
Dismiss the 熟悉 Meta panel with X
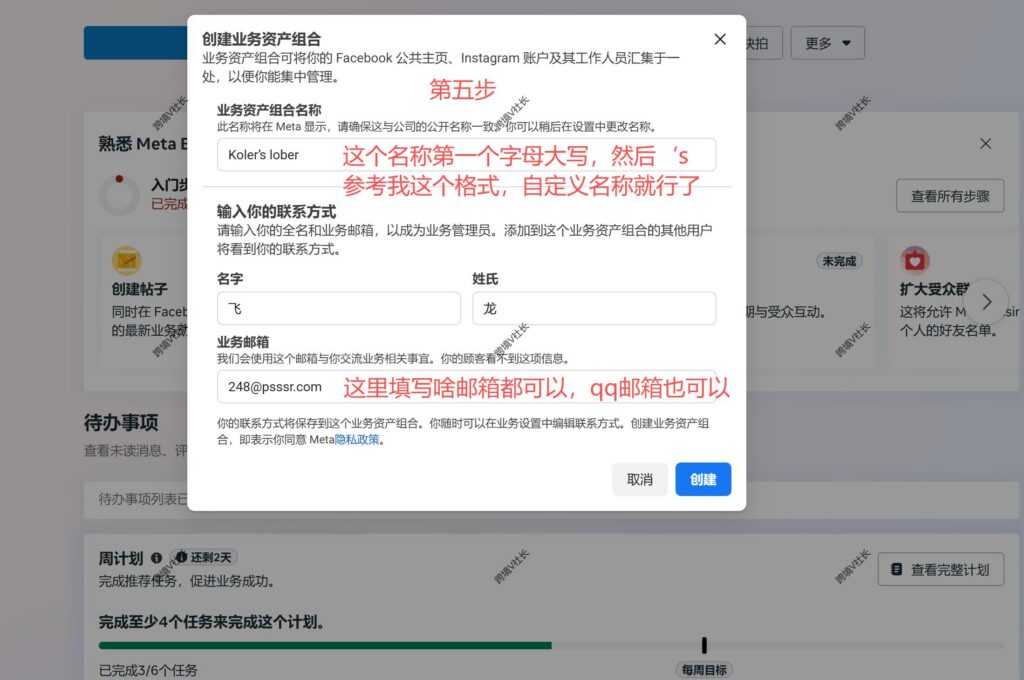[985, 144]
